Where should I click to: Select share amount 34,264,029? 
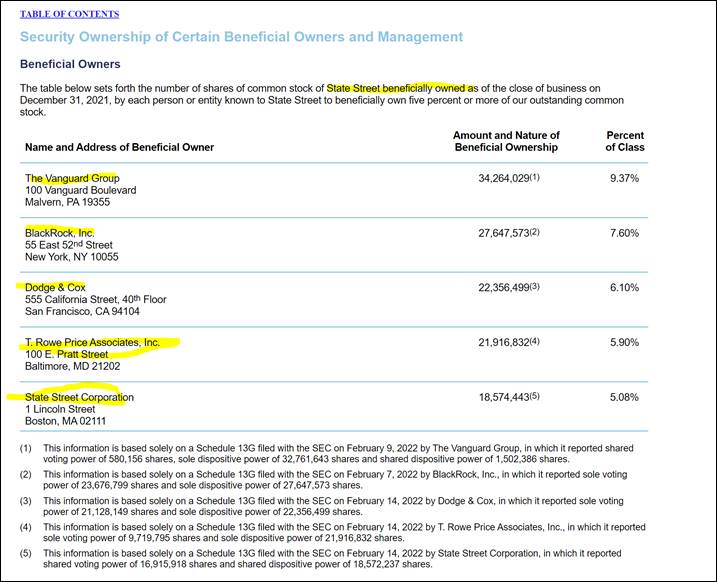click(x=504, y=178)
